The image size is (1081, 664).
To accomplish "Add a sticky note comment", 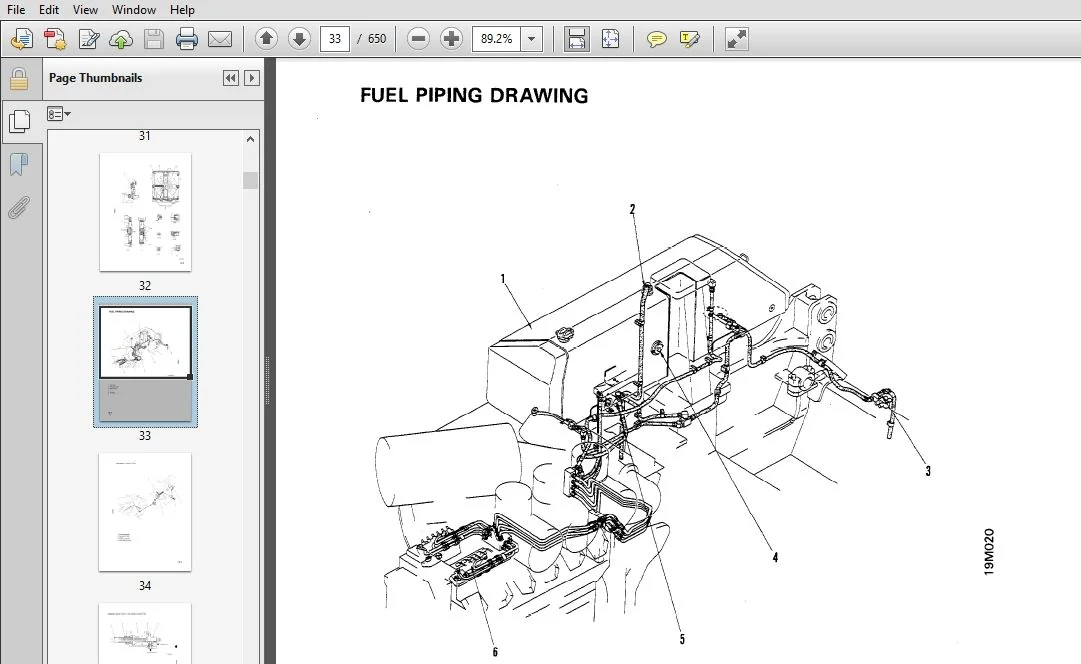I will (656, 39).
